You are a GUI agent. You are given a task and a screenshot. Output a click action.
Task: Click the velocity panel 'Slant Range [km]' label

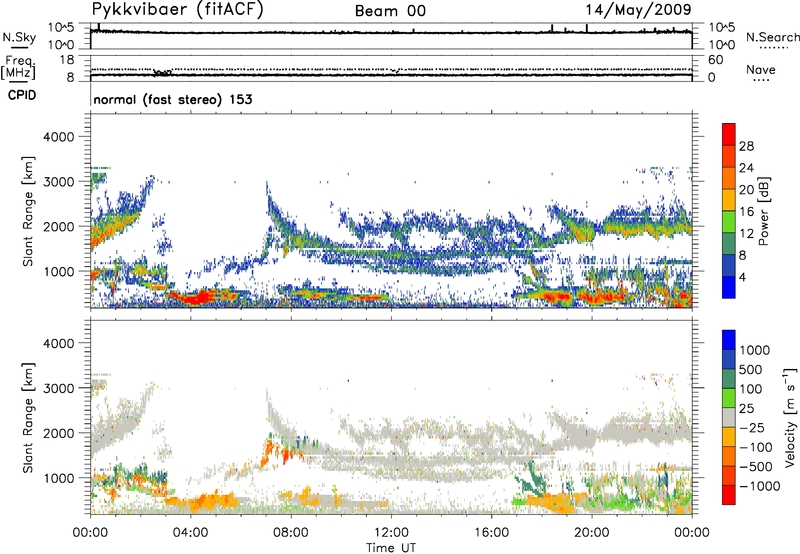pyautogui.click(x=28, y=417)
